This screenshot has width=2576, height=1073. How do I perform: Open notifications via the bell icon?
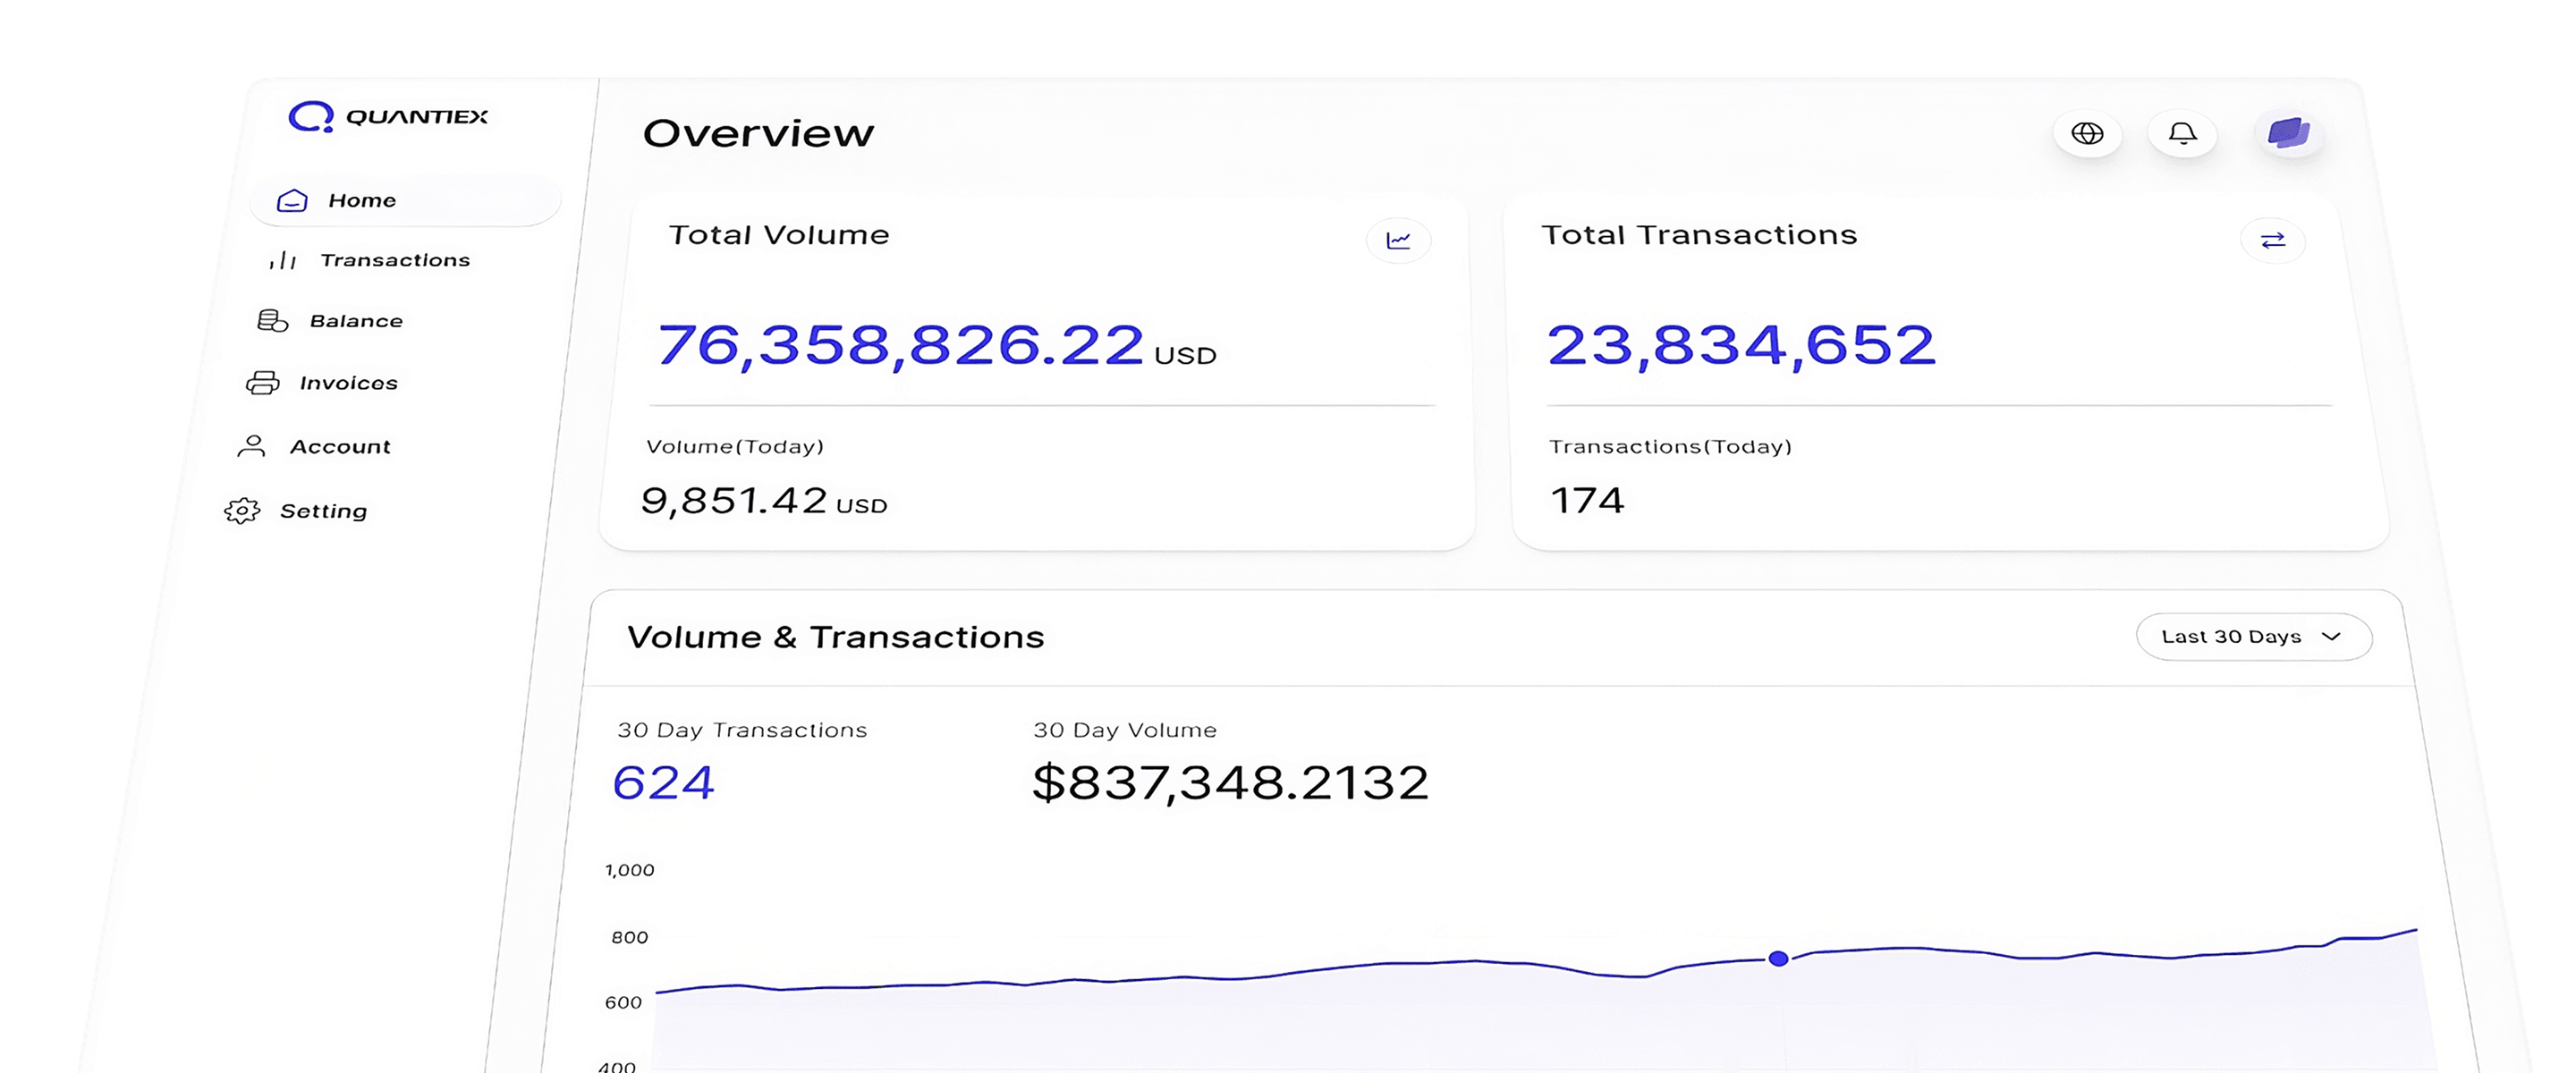pyautogui.click(x=2182, y=133)
